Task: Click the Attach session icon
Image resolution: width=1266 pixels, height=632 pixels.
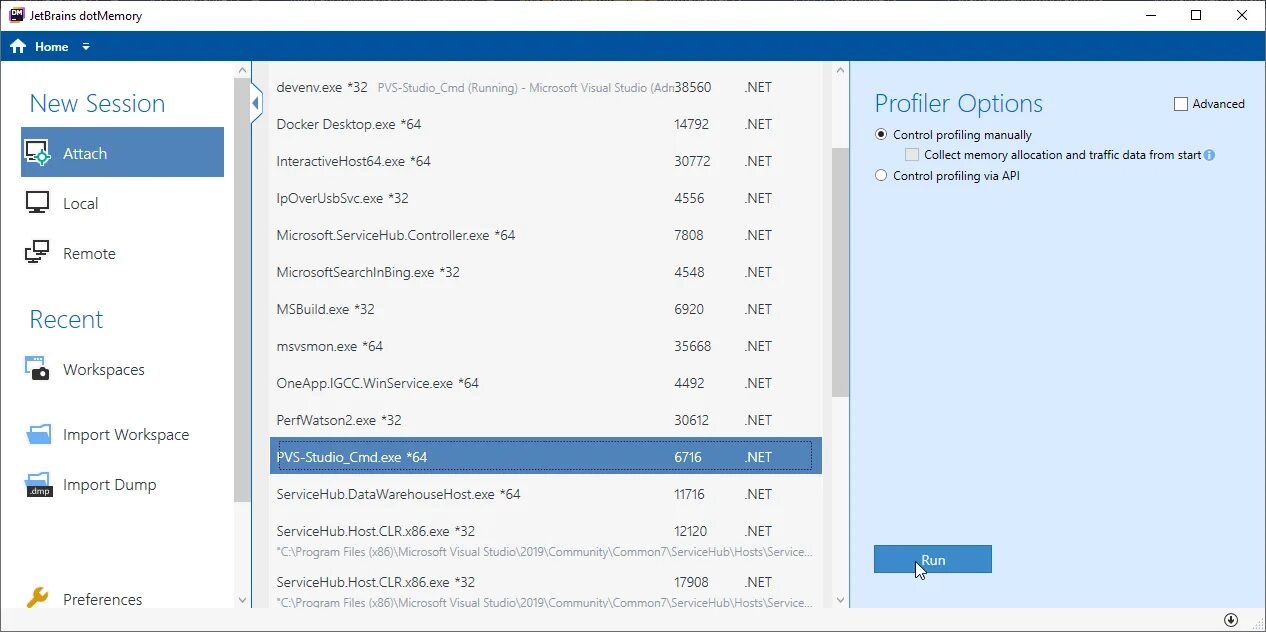Action: tap(37, 153)
